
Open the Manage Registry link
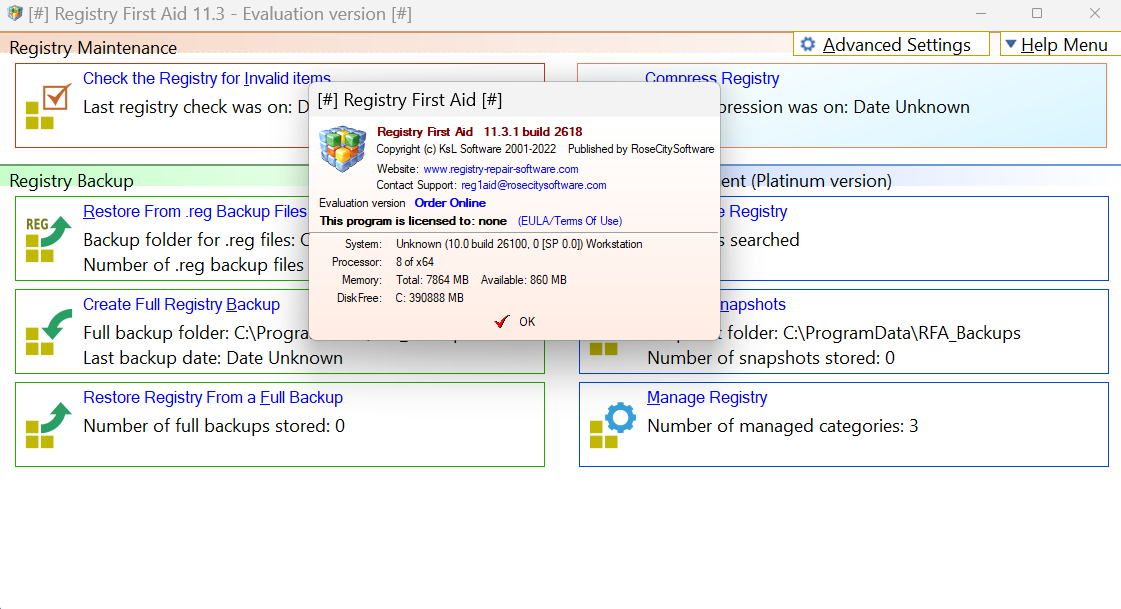(707, 397)
